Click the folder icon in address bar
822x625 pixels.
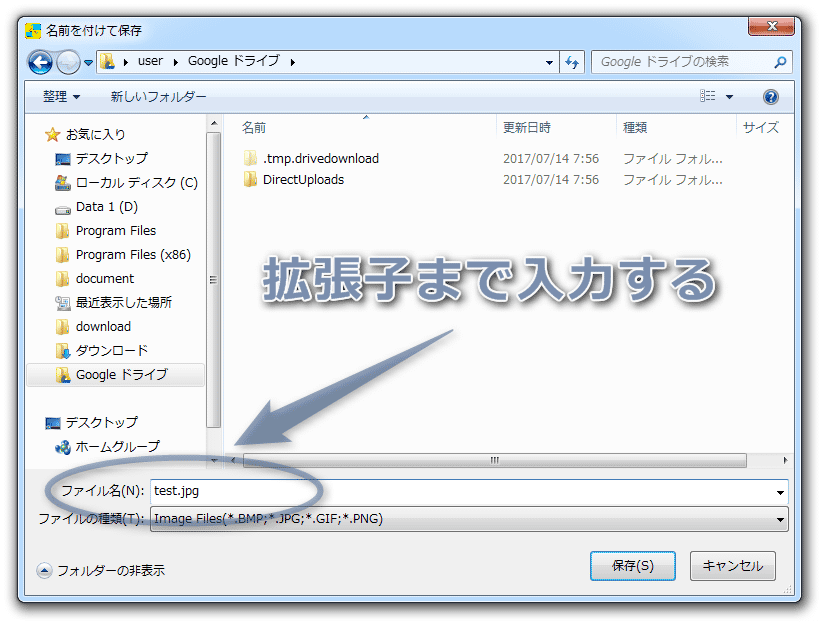(x=107, y=61)
